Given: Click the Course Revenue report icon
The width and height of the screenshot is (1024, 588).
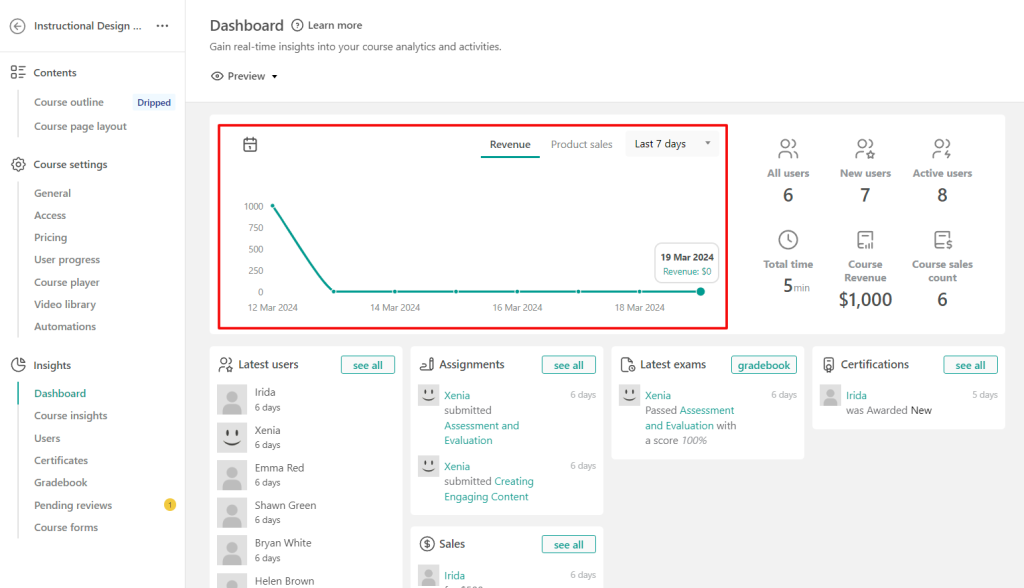Looking at the screenshot, I should (x=865, y=240).
